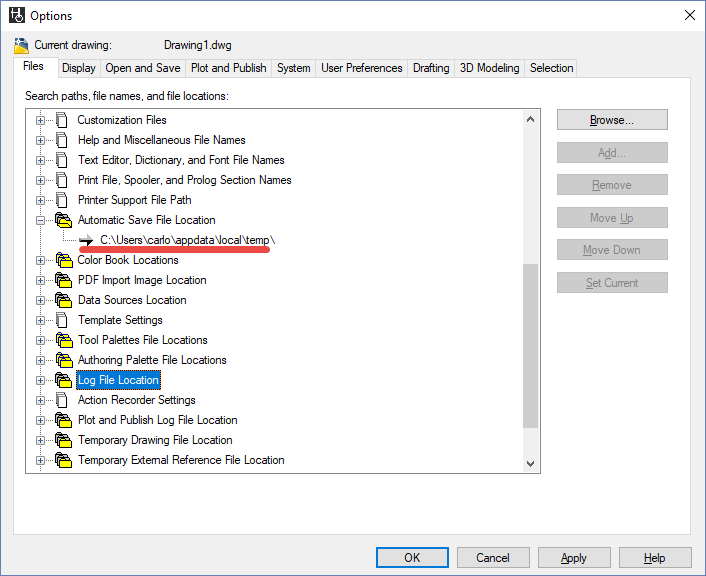This screenshot has height=576, width=706.
Task: Click the Files tab
Action: click(34, 67)
